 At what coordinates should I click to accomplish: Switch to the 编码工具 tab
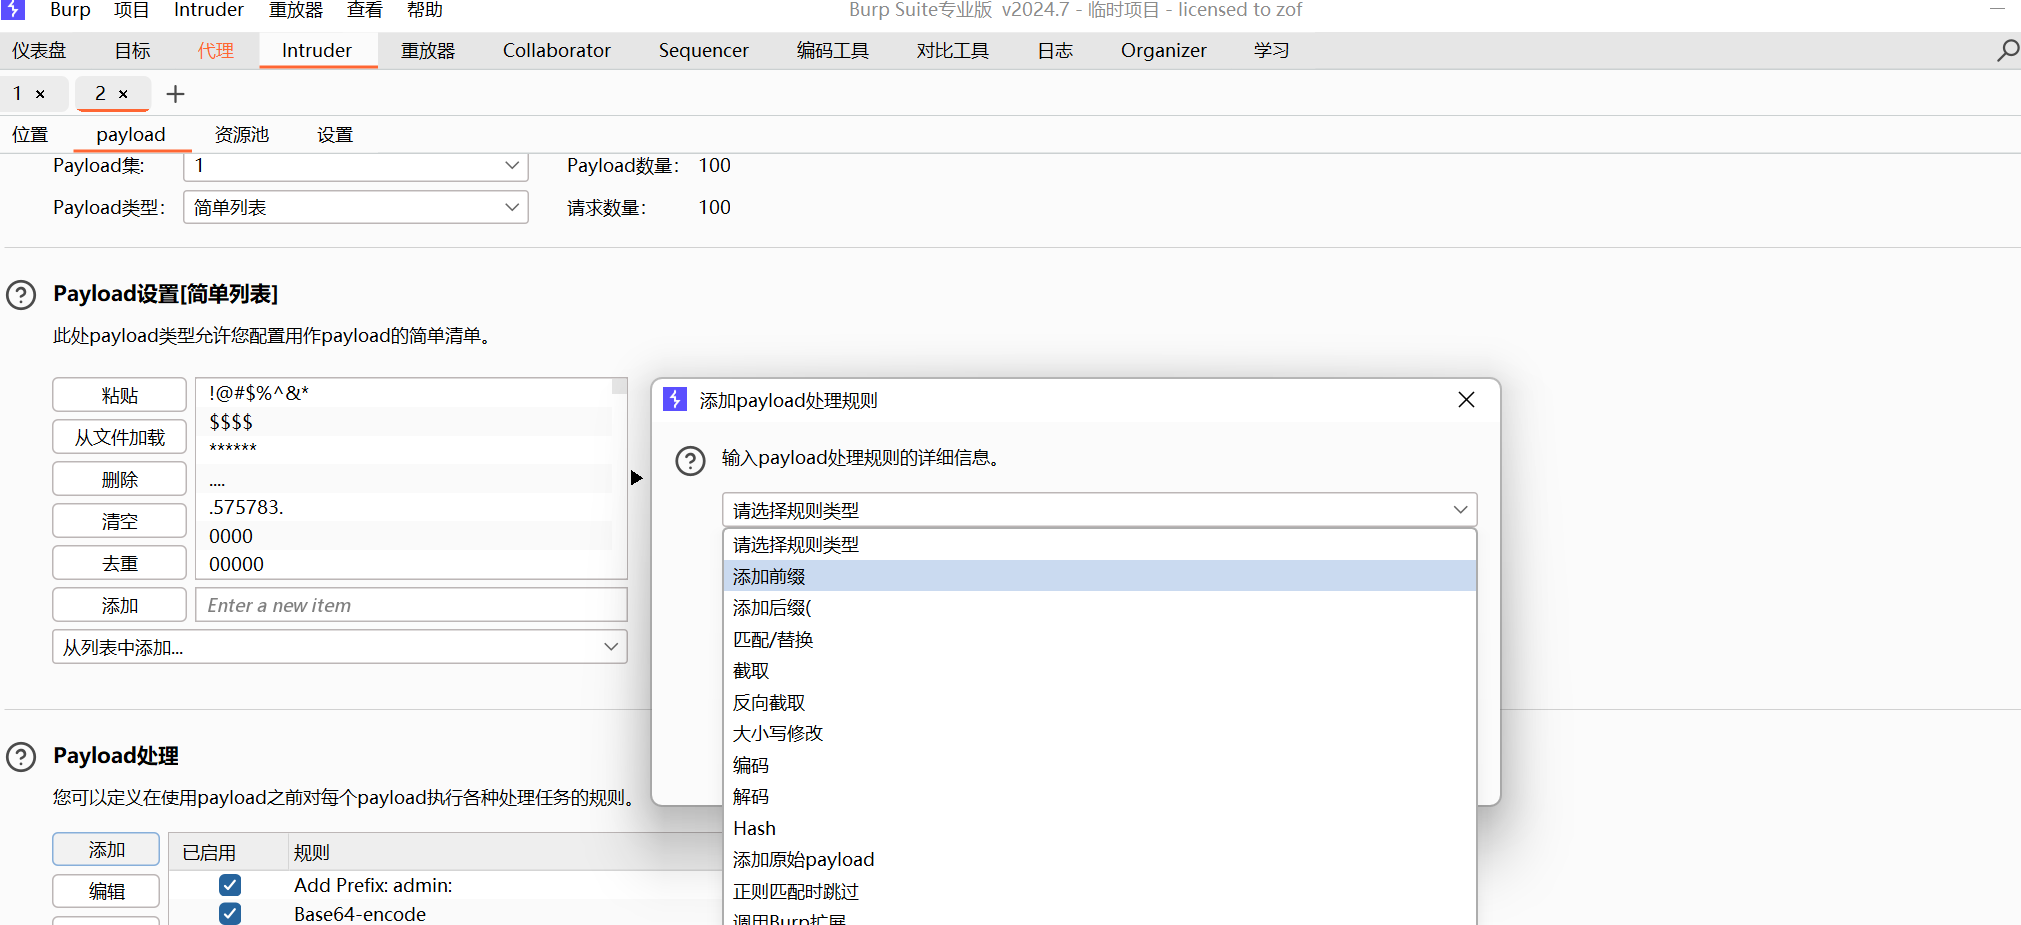[x=832, y=51]
